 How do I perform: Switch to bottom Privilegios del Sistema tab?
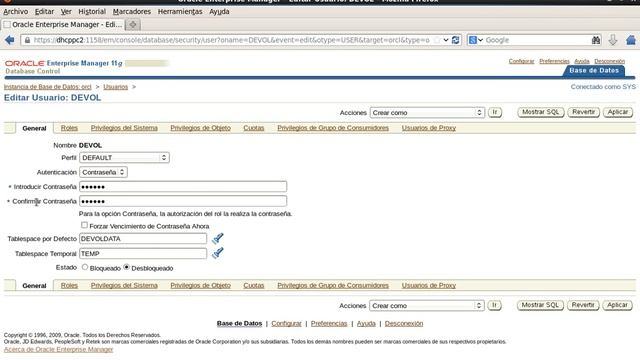[124, 285]
